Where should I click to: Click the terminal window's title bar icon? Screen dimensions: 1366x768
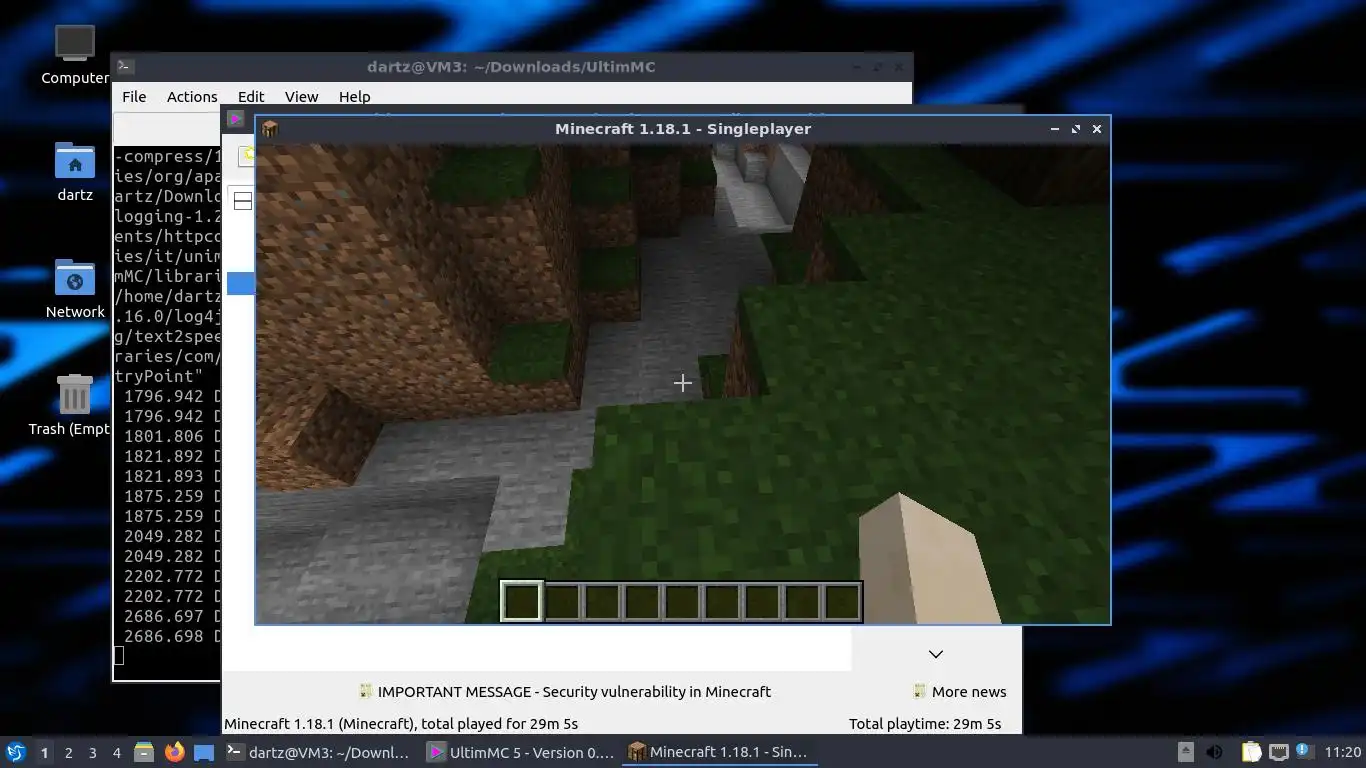pos(125,67)
